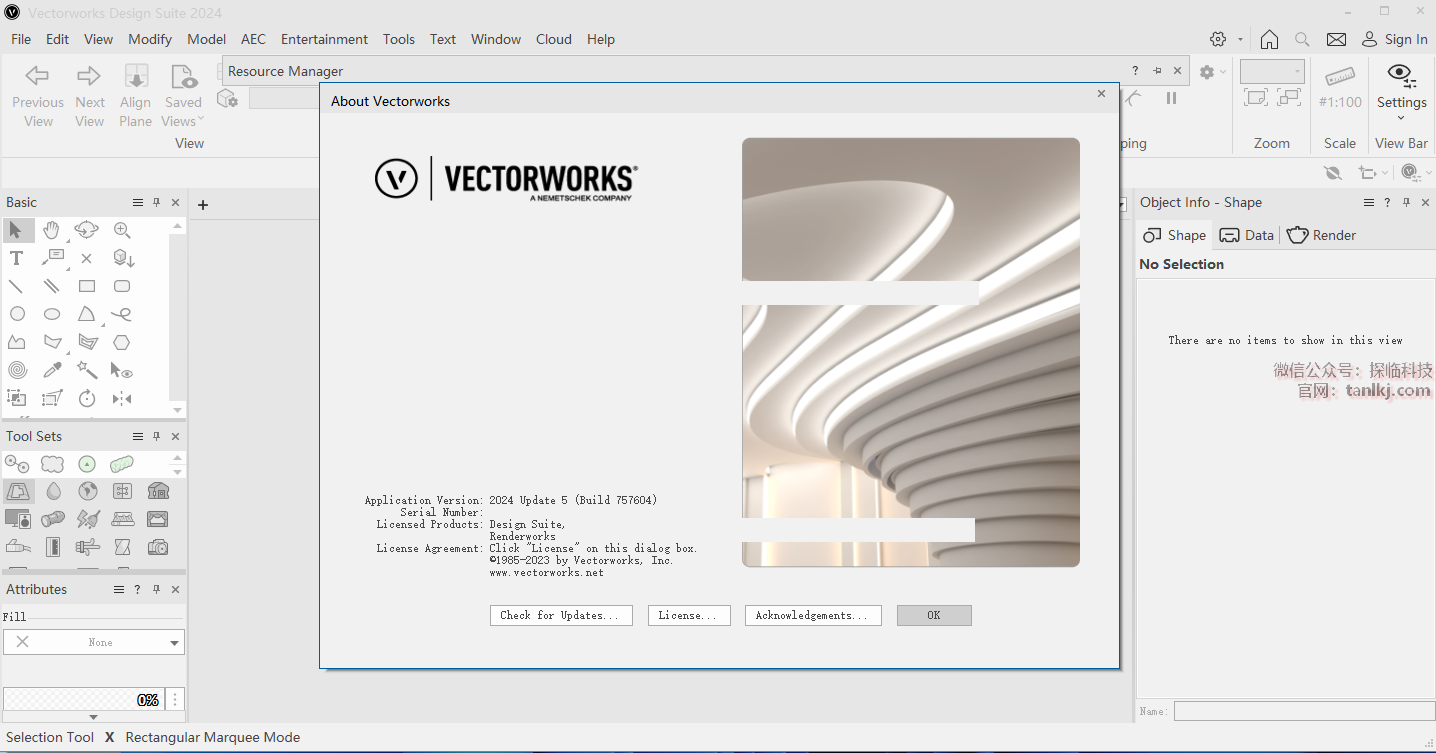Pin the Basic tool palette

coord(156,202)
